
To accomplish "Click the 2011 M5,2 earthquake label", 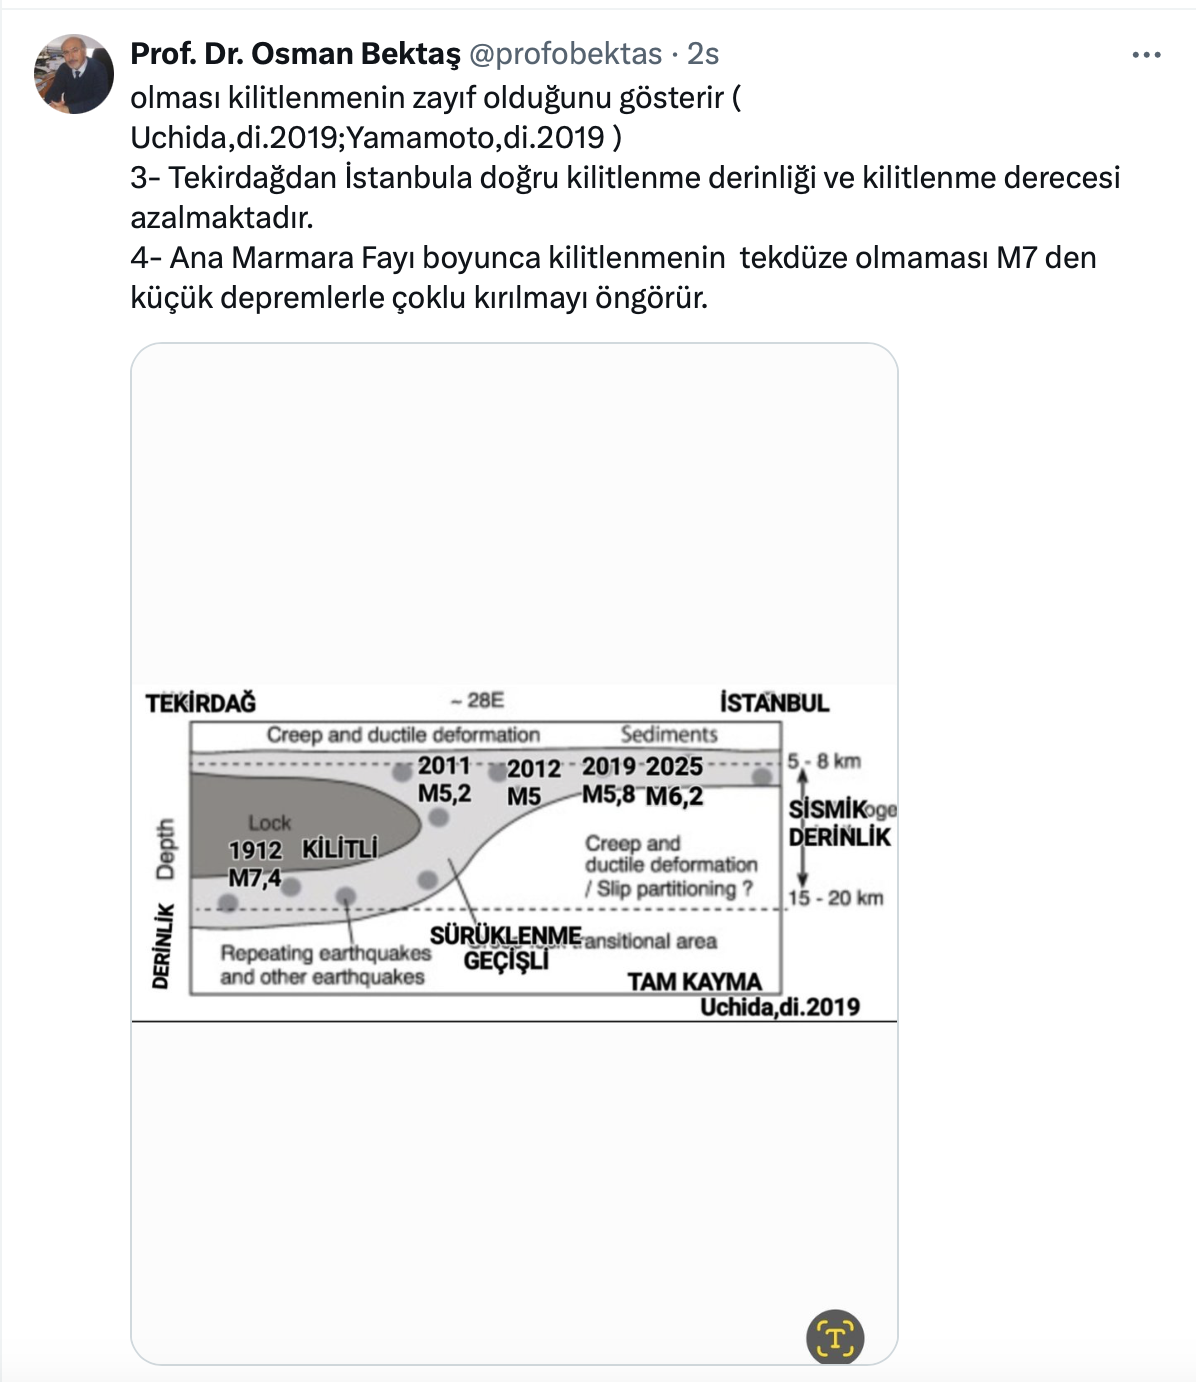I will point(444,780).
